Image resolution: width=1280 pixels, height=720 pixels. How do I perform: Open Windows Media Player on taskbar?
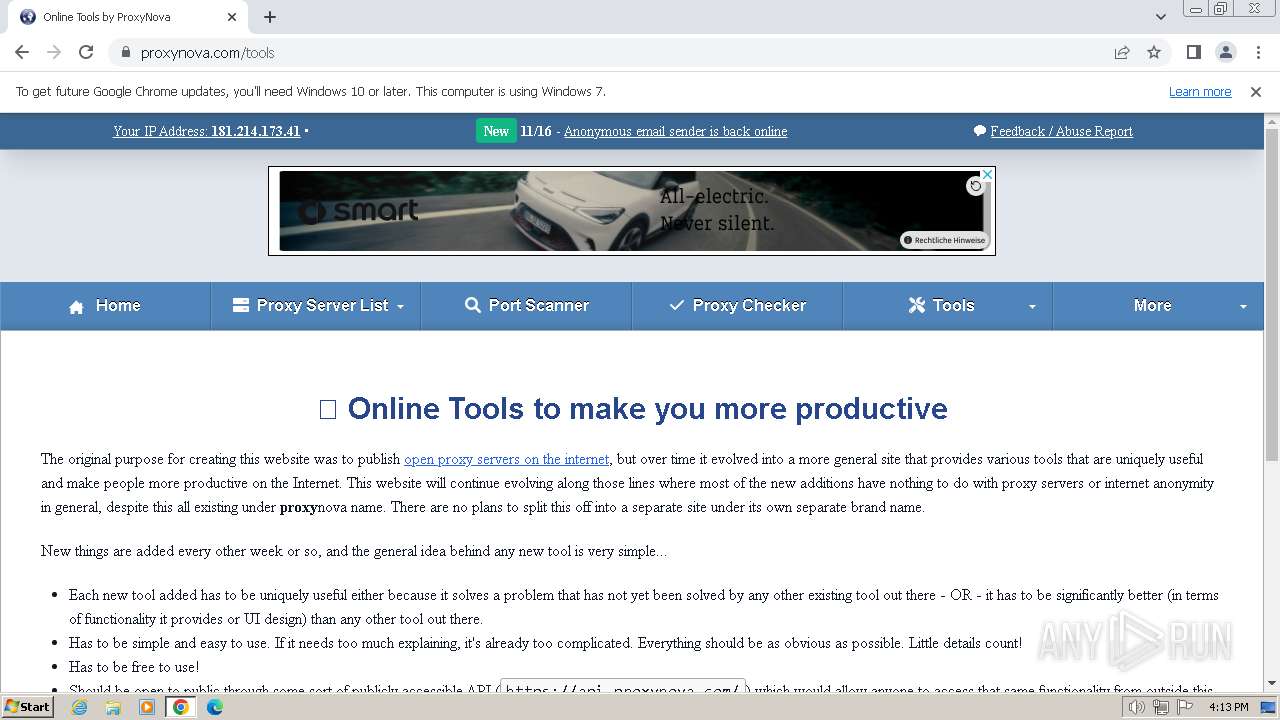[x=147, y=707]
